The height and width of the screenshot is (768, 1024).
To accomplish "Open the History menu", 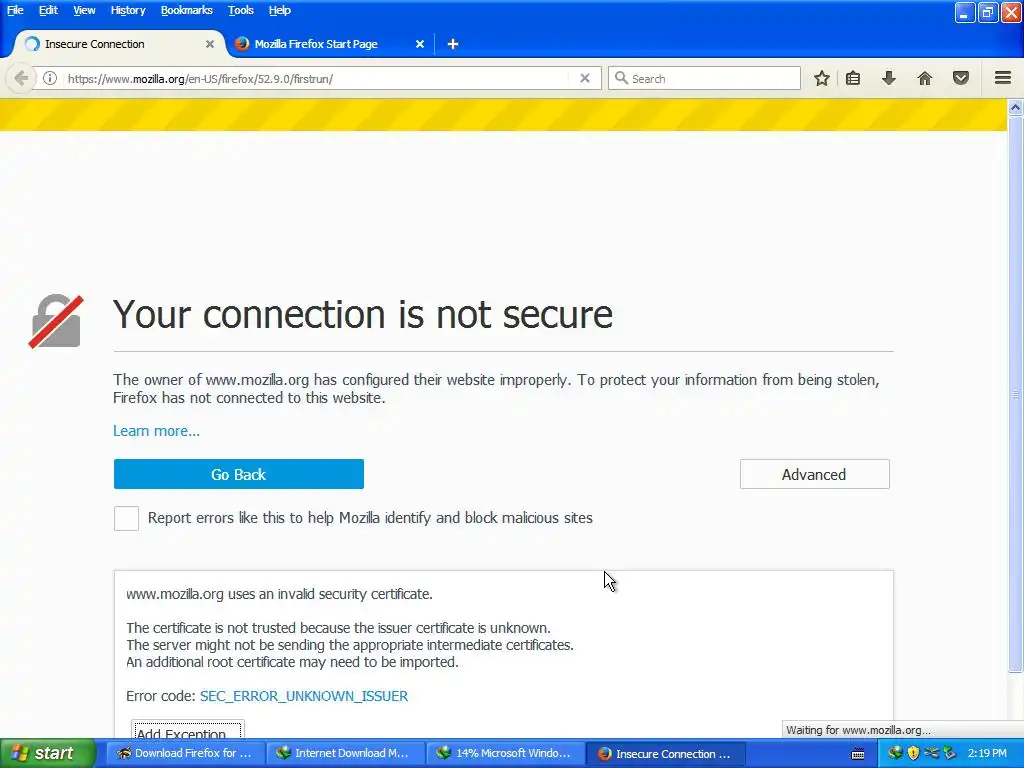I will click(128, 10).
